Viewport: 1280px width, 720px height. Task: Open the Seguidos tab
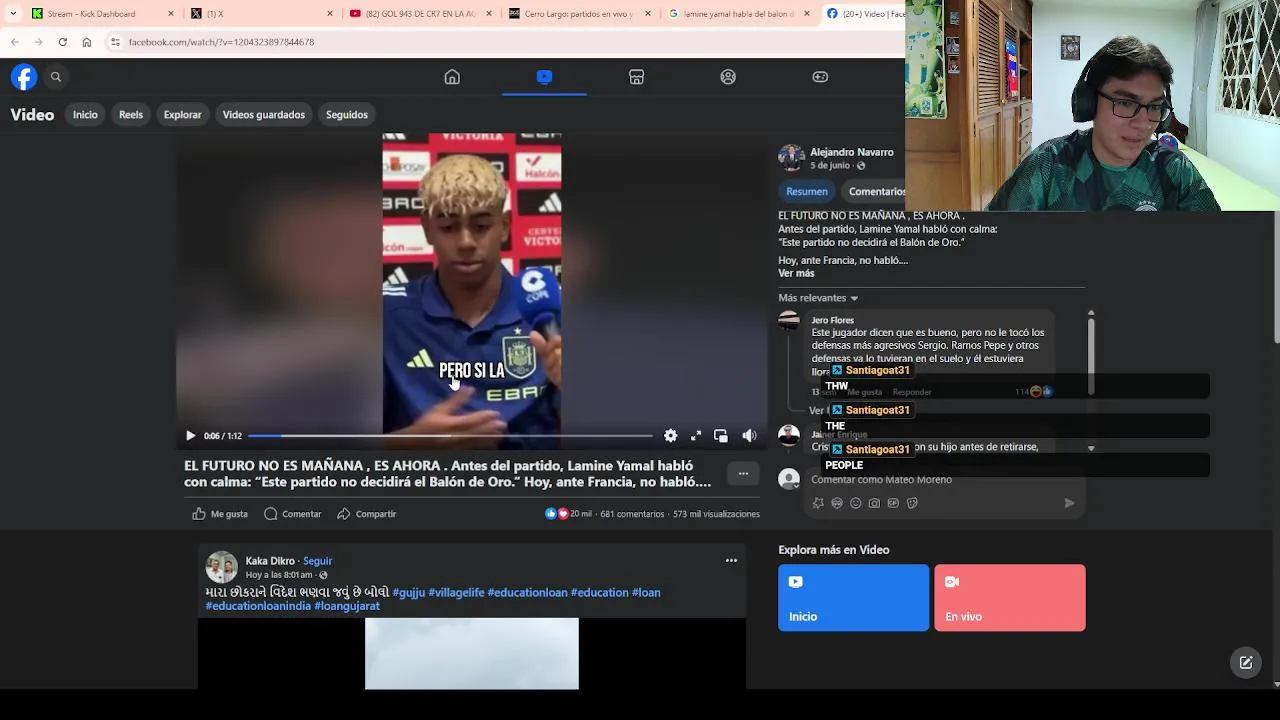[x=347, y=115]
